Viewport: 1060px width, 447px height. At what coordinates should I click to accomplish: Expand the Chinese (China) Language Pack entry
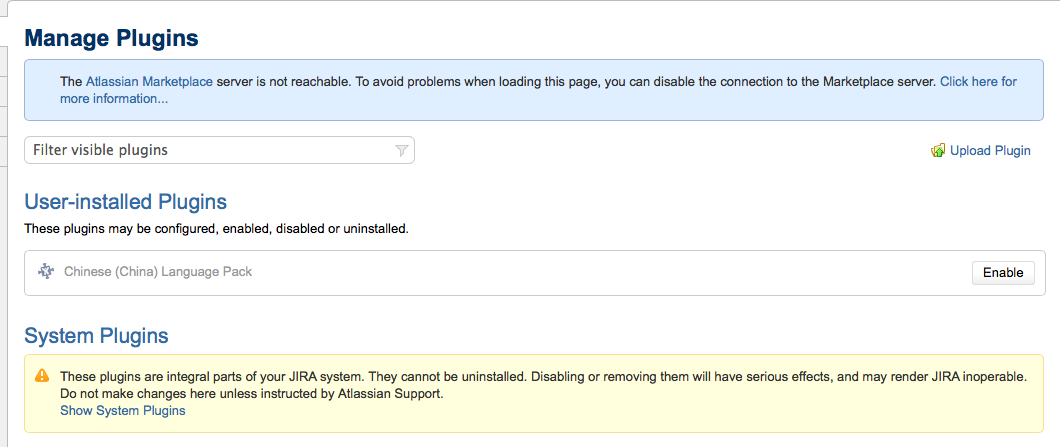pyautogui.click(x=158, y=272)
